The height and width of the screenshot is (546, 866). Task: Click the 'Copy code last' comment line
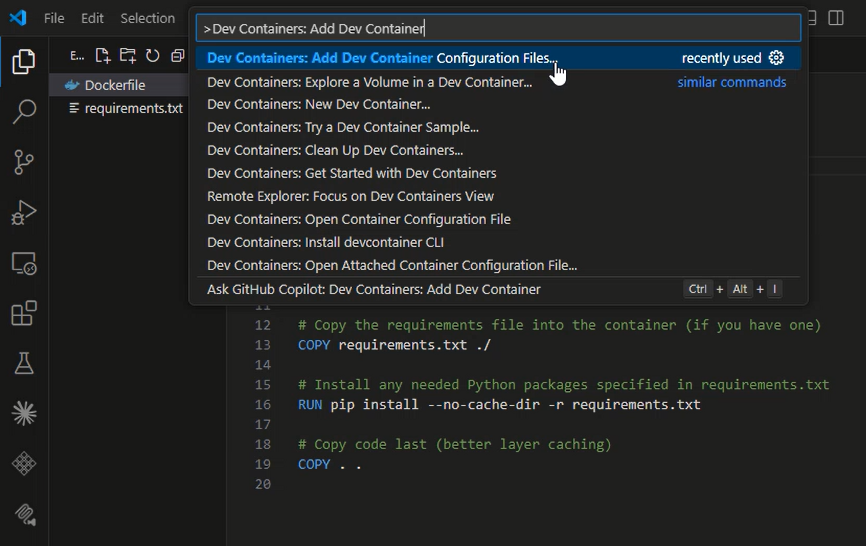coord(455,444)
